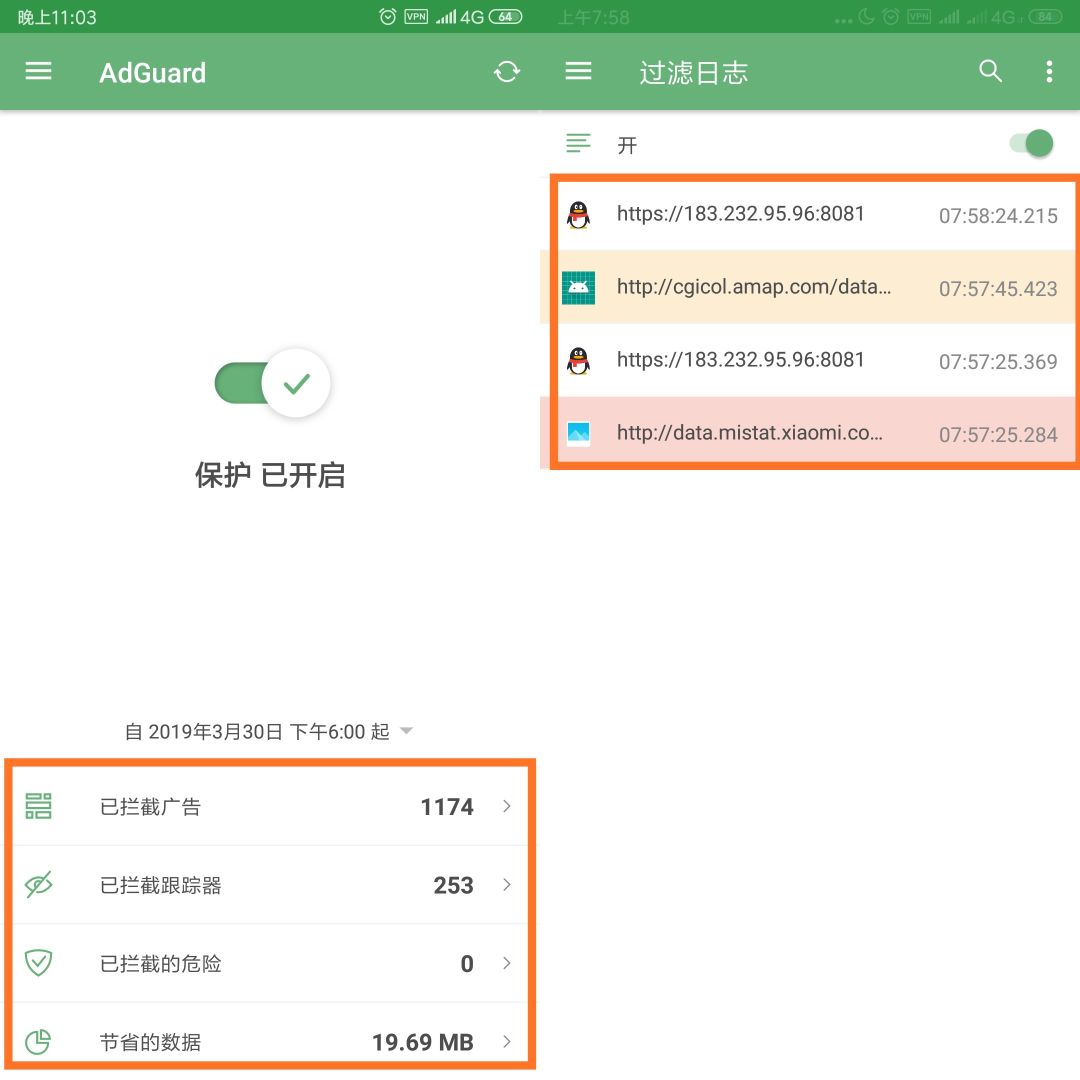The width and height of the screenshot is (1080, 1080).
Task: Tap the 19.69 MB saved data value
Action: [423, 1042]
